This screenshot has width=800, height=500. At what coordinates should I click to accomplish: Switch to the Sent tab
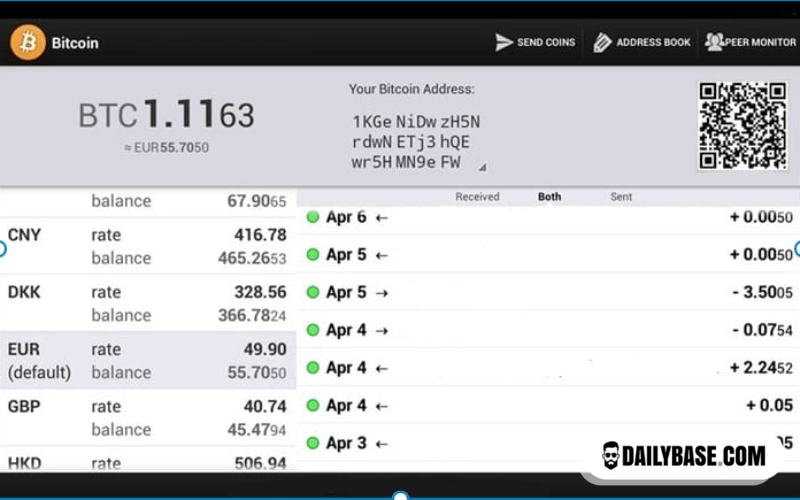coord(621,197)
